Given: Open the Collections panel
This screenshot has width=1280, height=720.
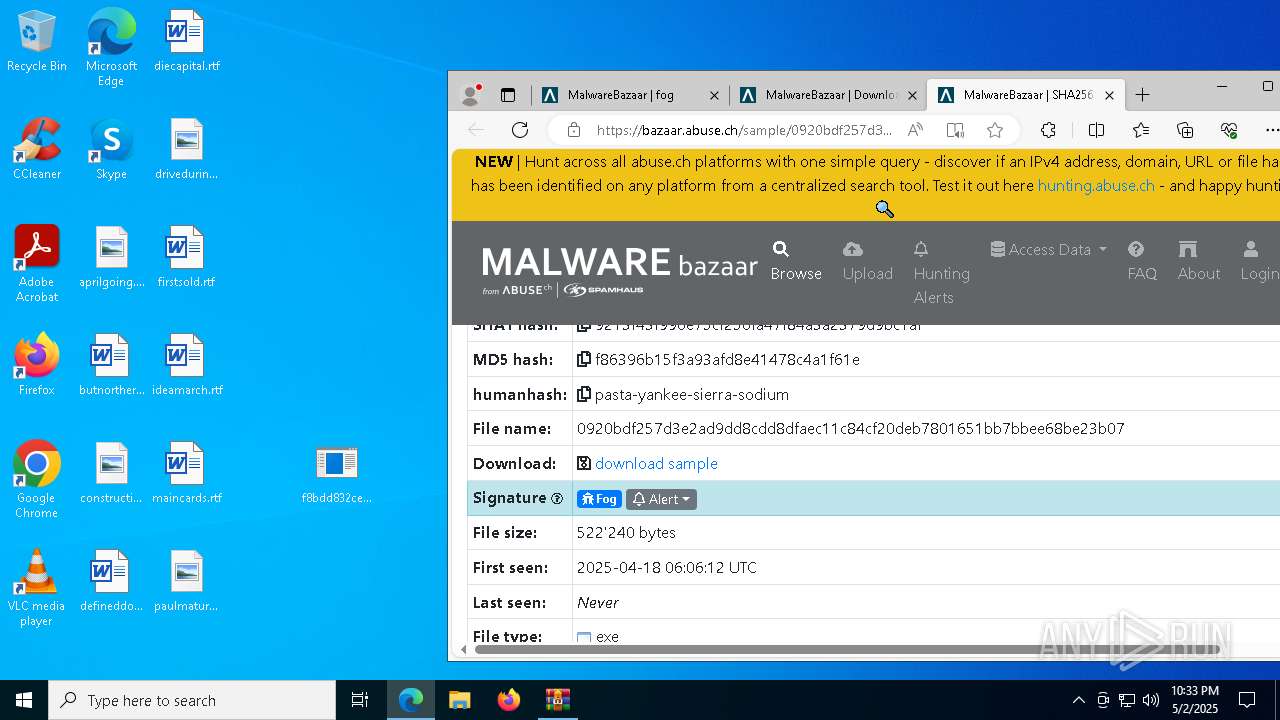Looking at the screenshot, I should (1185, 130).
